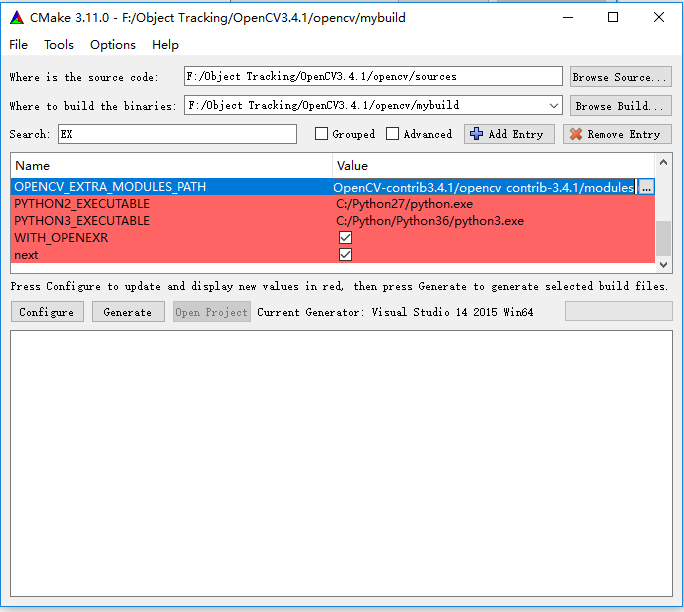Screen dimensions: 684x612
Task: Click the C:/Python27/python.exe value
Action: tap(404, 204)
